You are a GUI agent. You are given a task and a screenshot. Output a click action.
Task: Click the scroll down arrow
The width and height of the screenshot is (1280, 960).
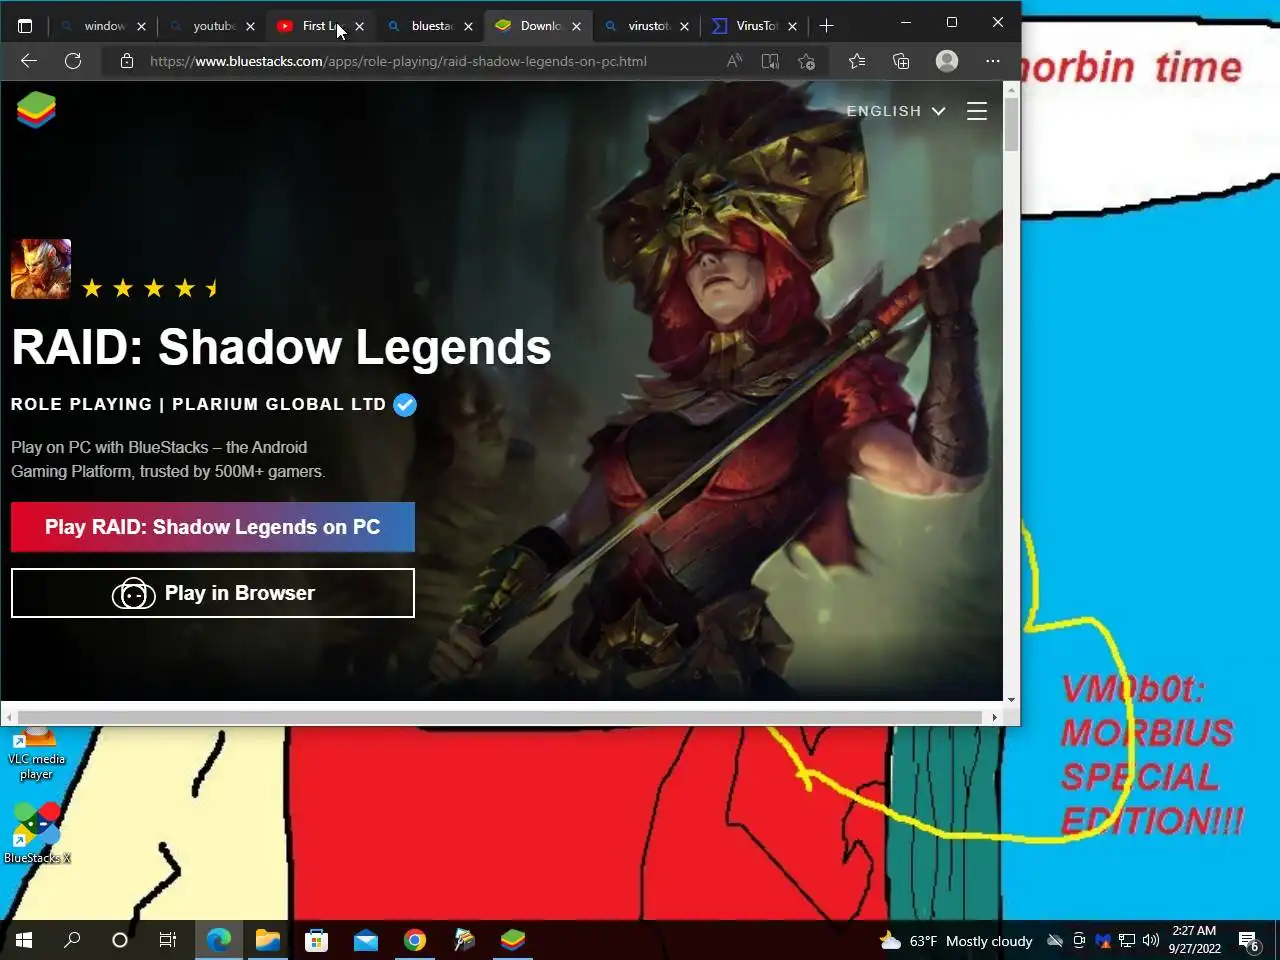1011,700
